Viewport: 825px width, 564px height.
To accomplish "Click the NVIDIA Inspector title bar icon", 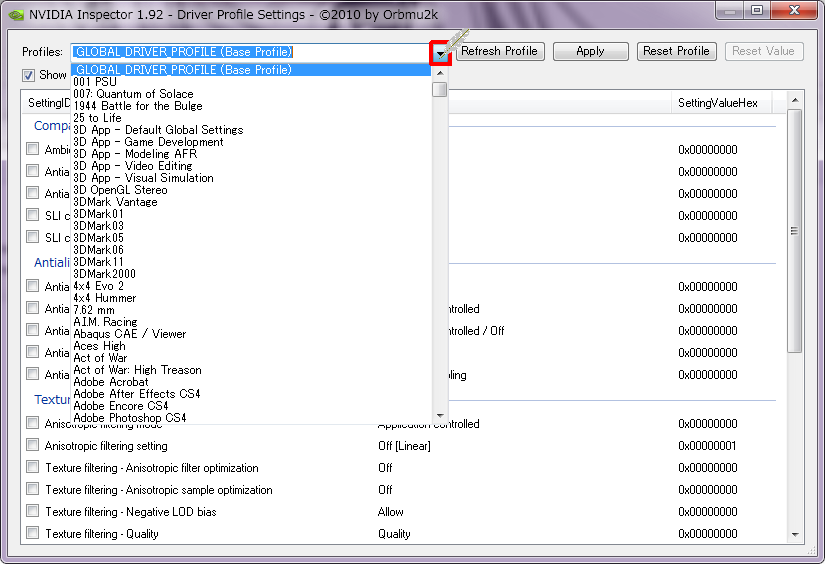I will click(16, 15).
